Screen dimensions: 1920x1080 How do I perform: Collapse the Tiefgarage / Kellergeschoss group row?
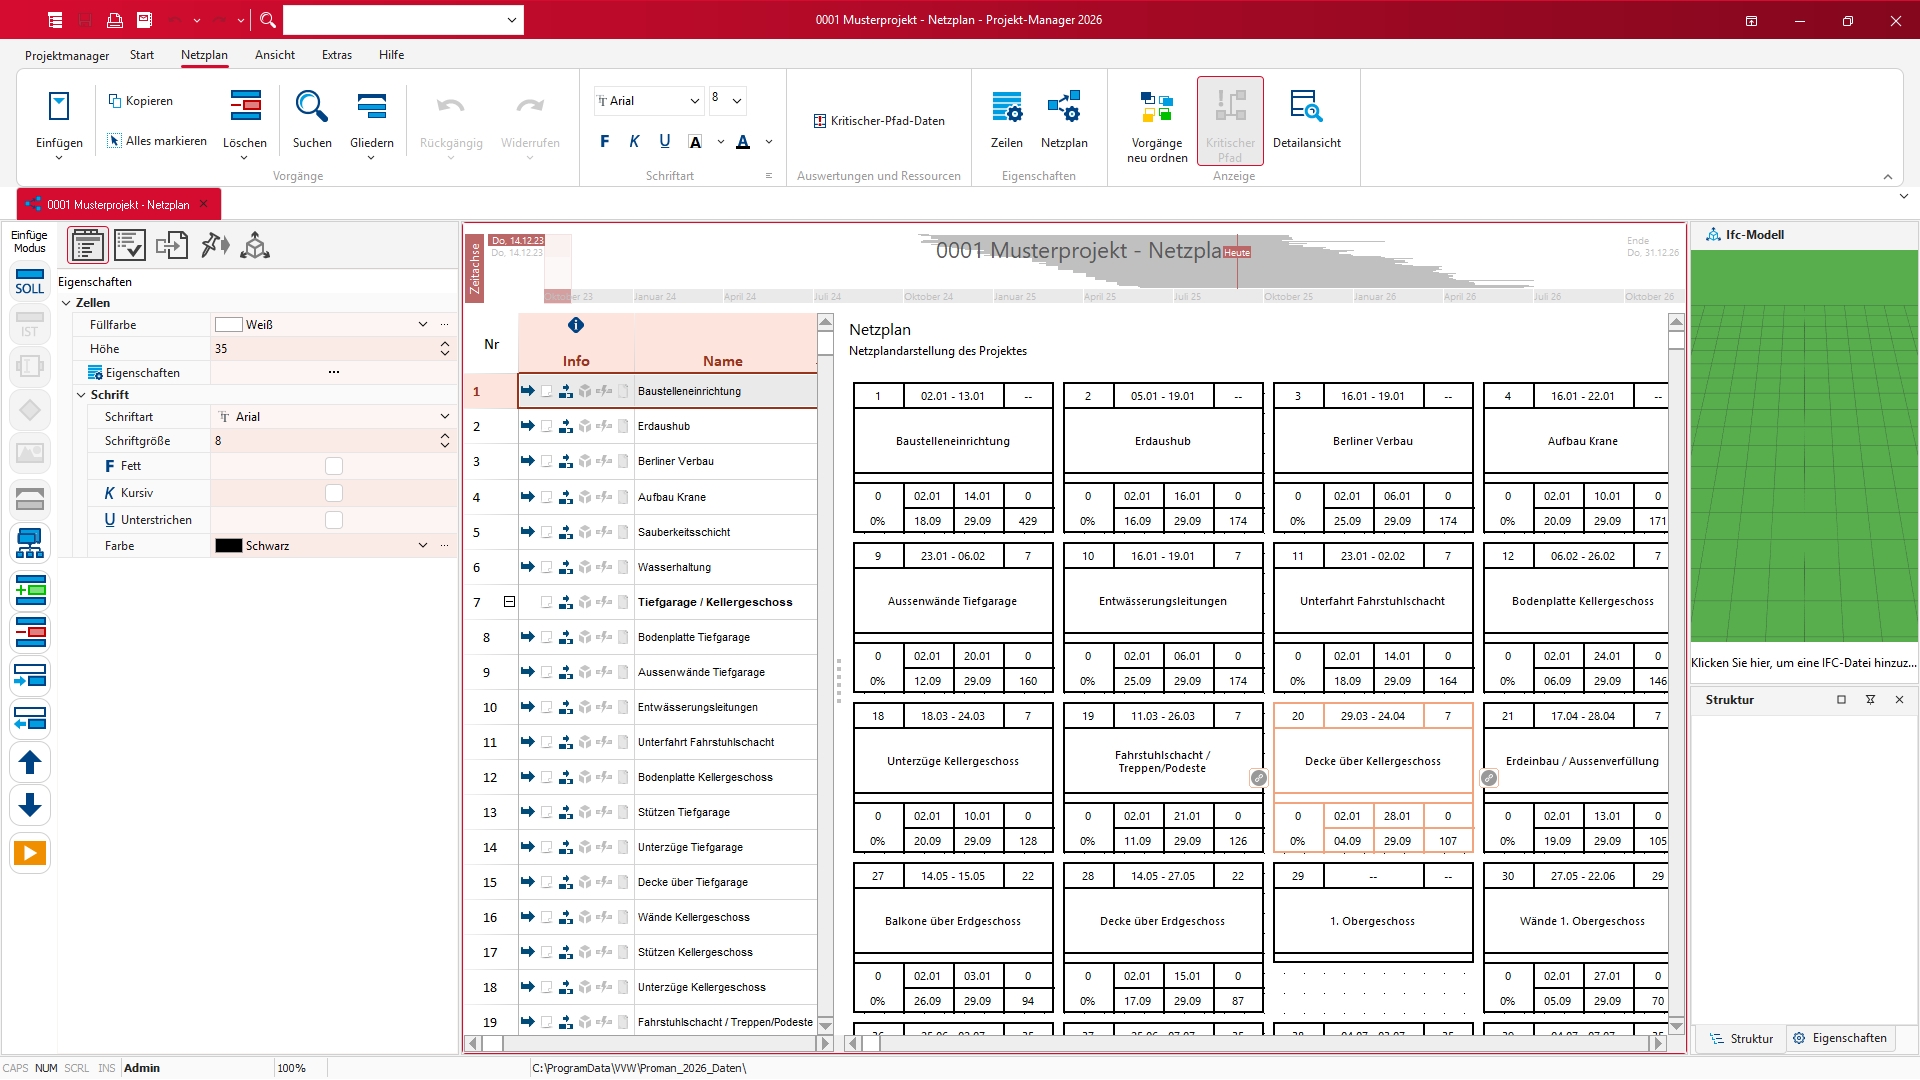click(509, 602)
